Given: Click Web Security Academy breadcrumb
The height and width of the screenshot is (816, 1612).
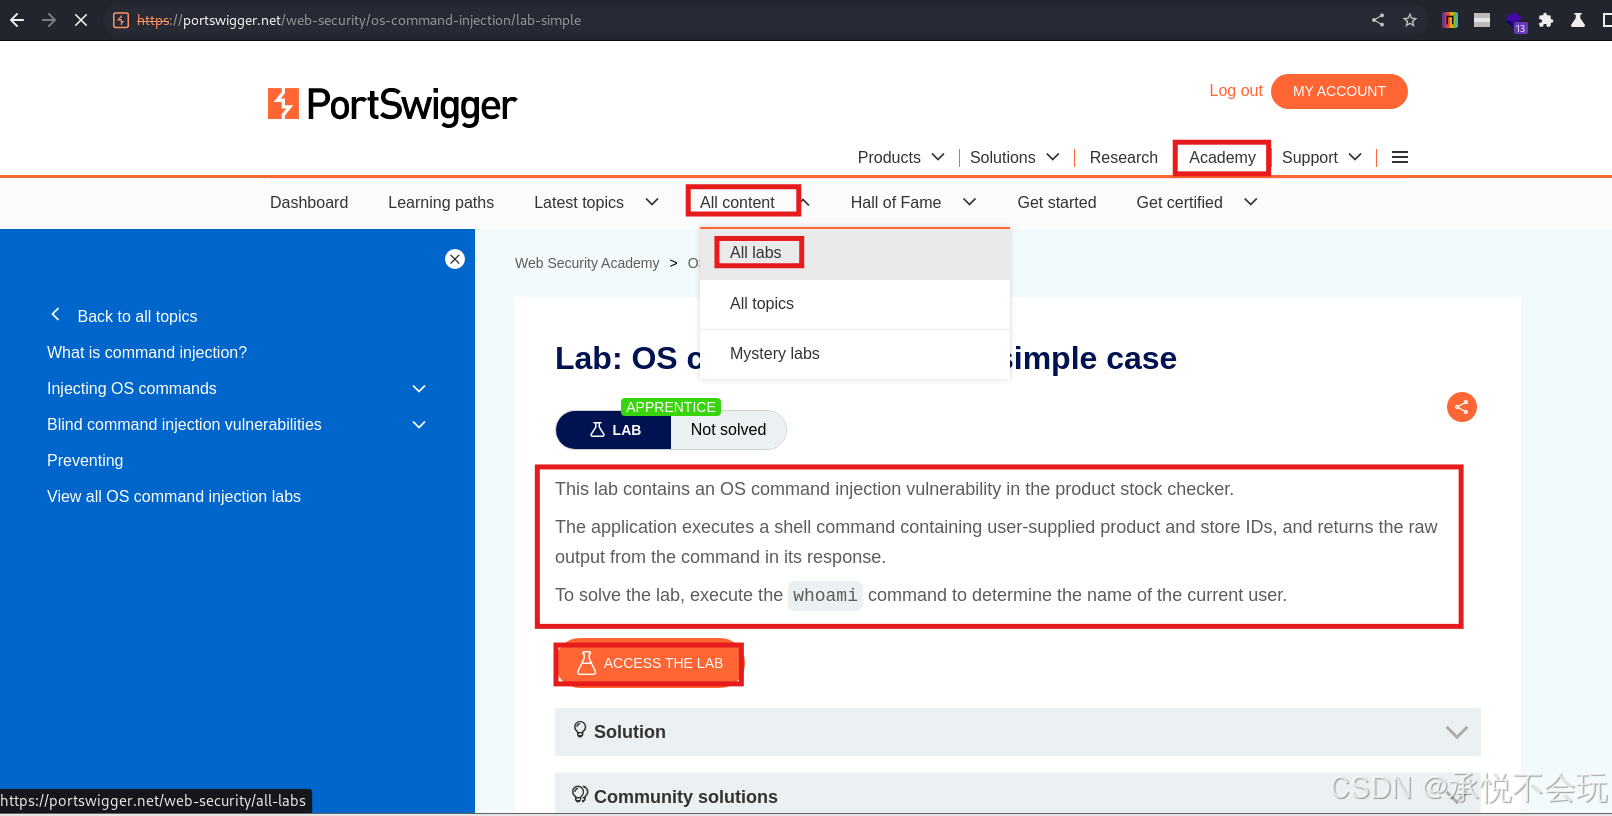Looking at the screenshot, I should tap(587, 263).
